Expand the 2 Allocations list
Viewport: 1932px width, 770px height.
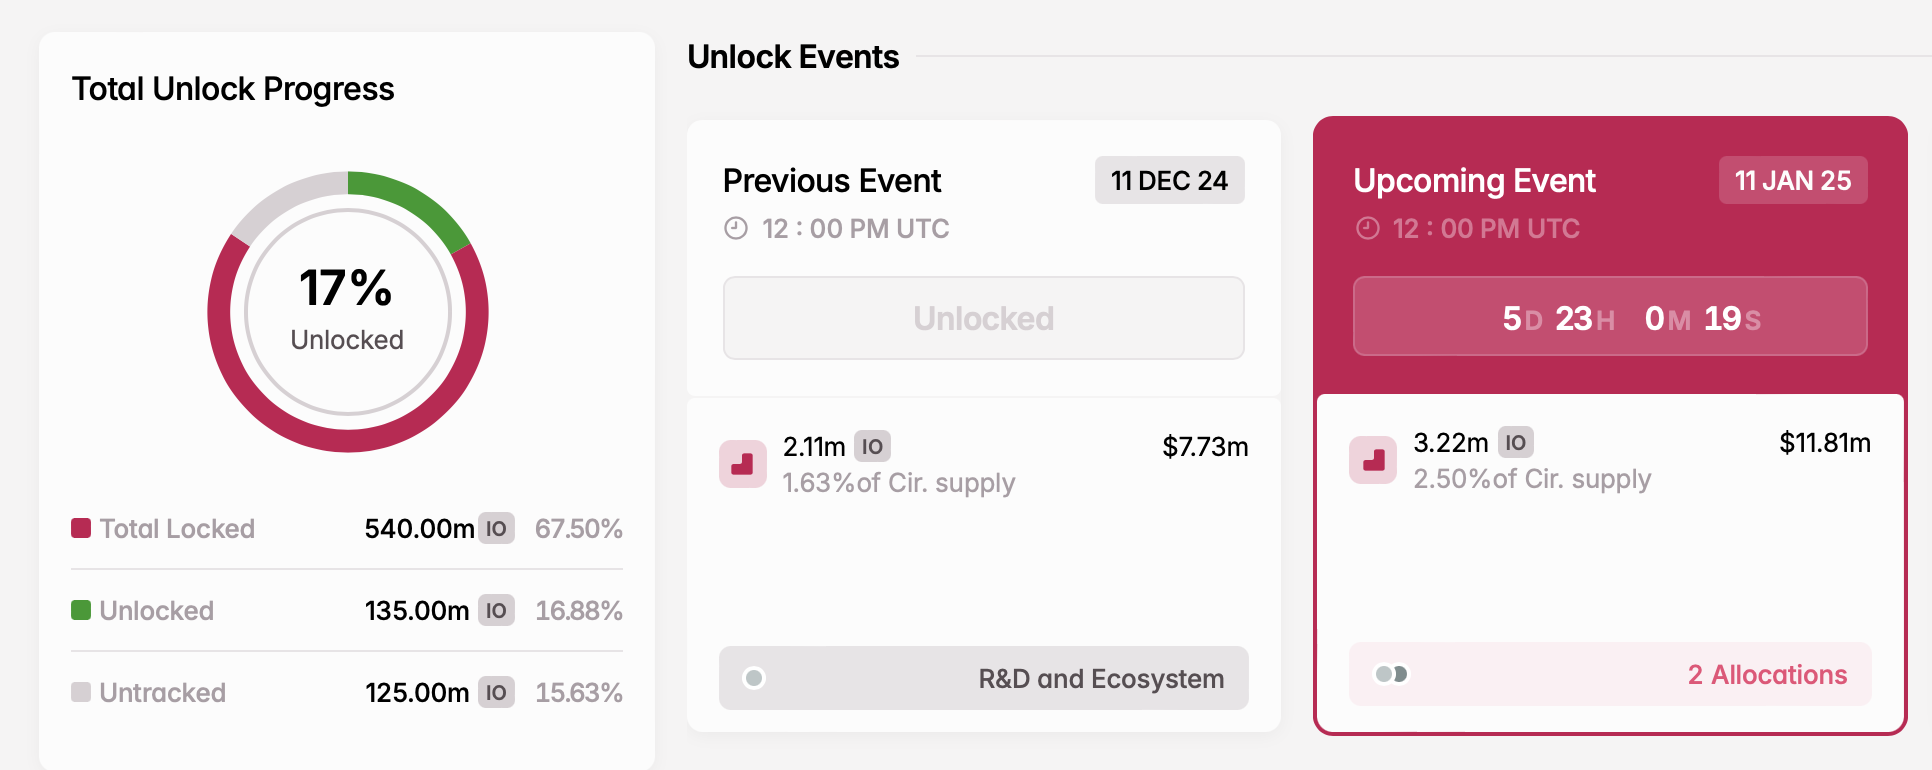coord(1766,675)
